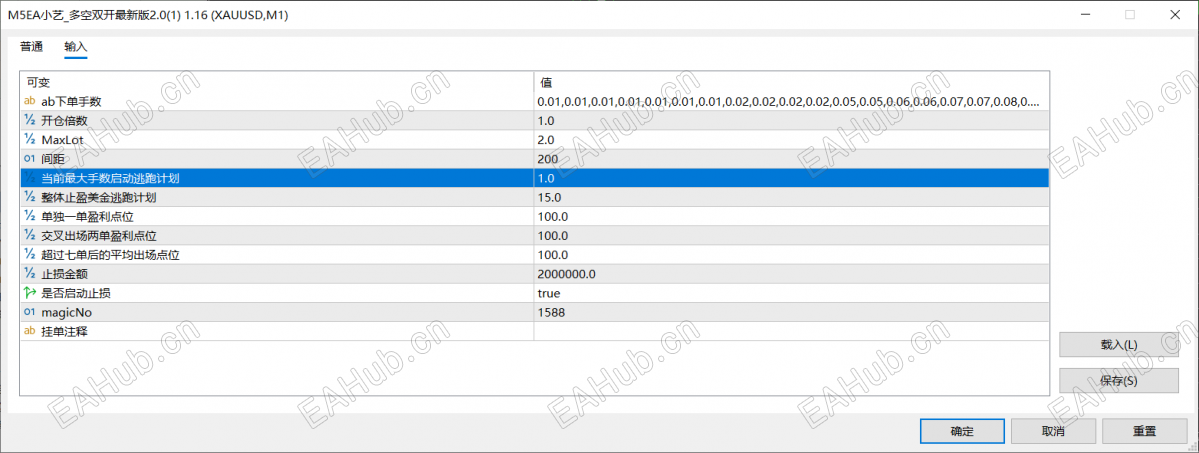Click the boolean icon beside 是否启动止损
The width and height of the screenshot is (1199, 453).
[x=30, y=293]
